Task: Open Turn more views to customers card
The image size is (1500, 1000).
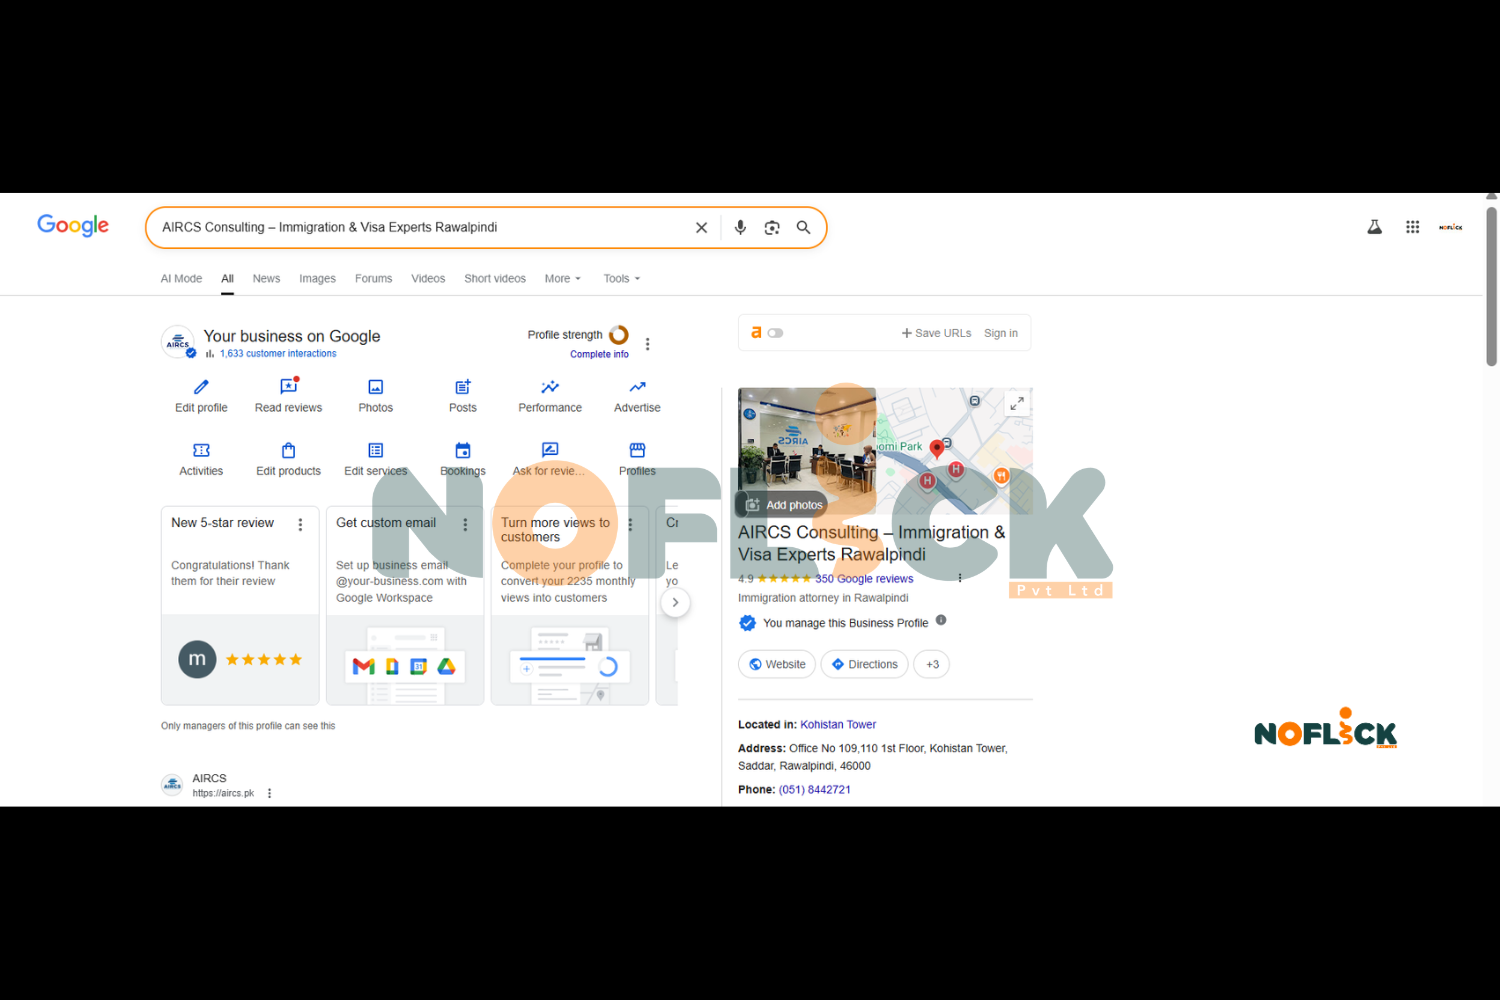Action: pyautogui.click(x=570, y=606)
